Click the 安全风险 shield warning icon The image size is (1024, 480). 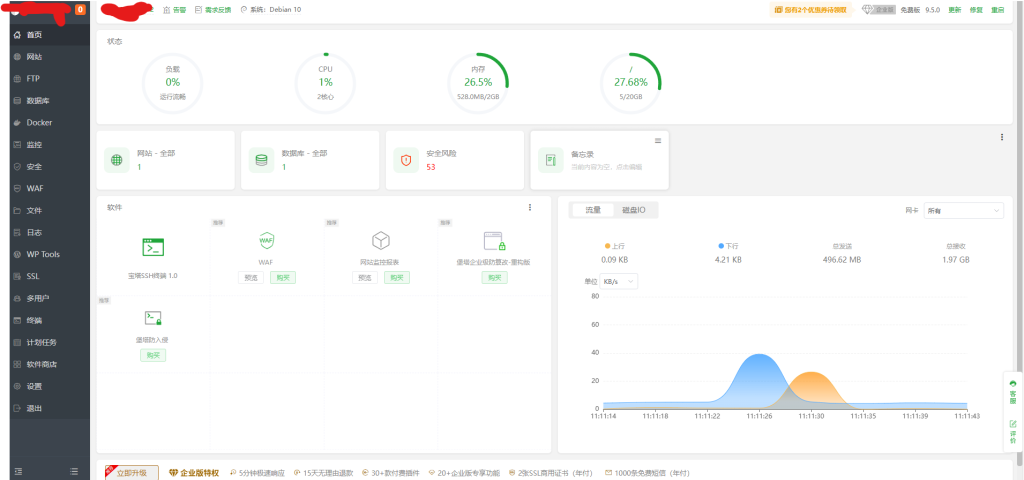coord(406,159)
